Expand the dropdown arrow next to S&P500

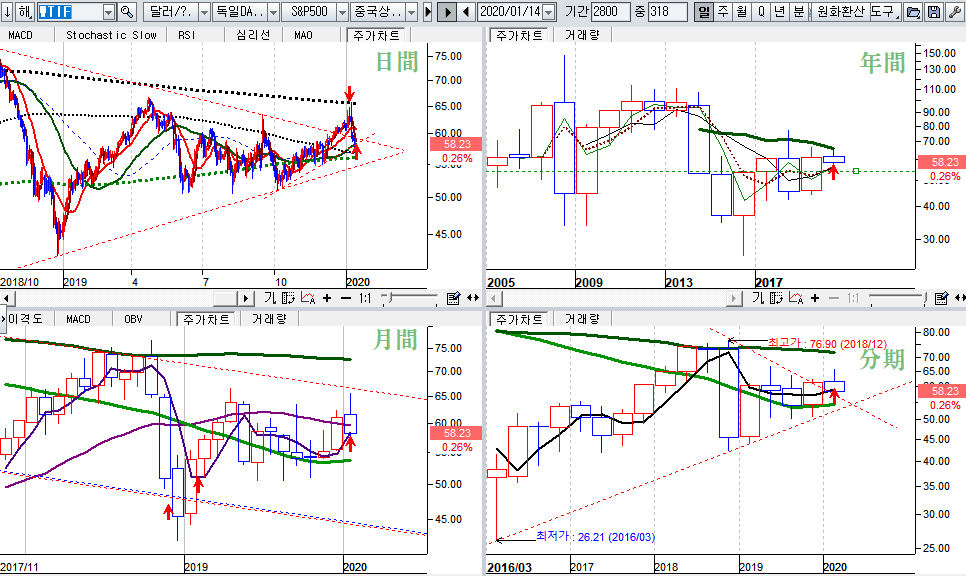[x=343, y=11]
